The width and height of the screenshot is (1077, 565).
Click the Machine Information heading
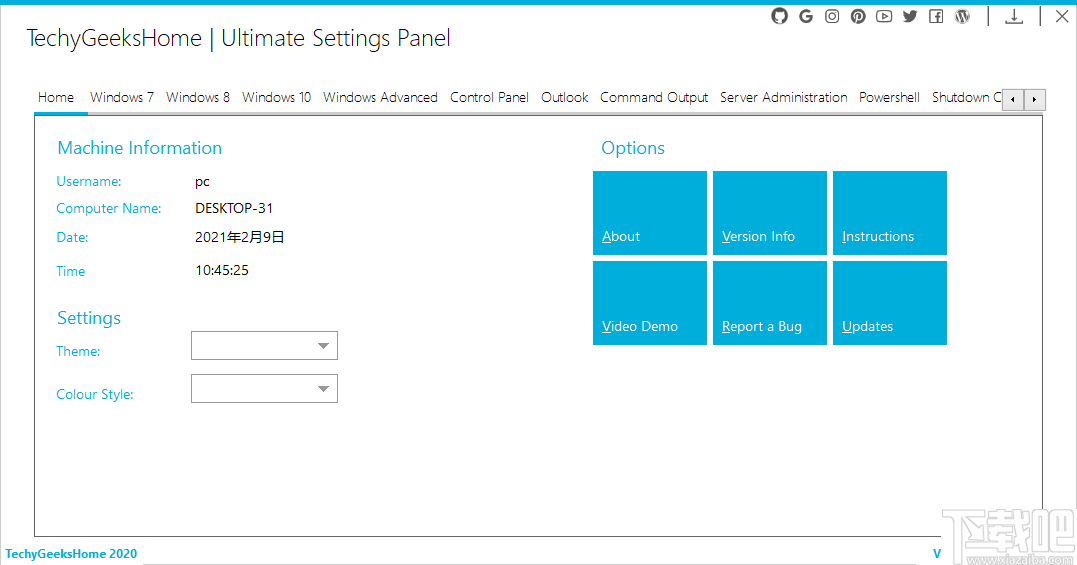coord(139,148)
